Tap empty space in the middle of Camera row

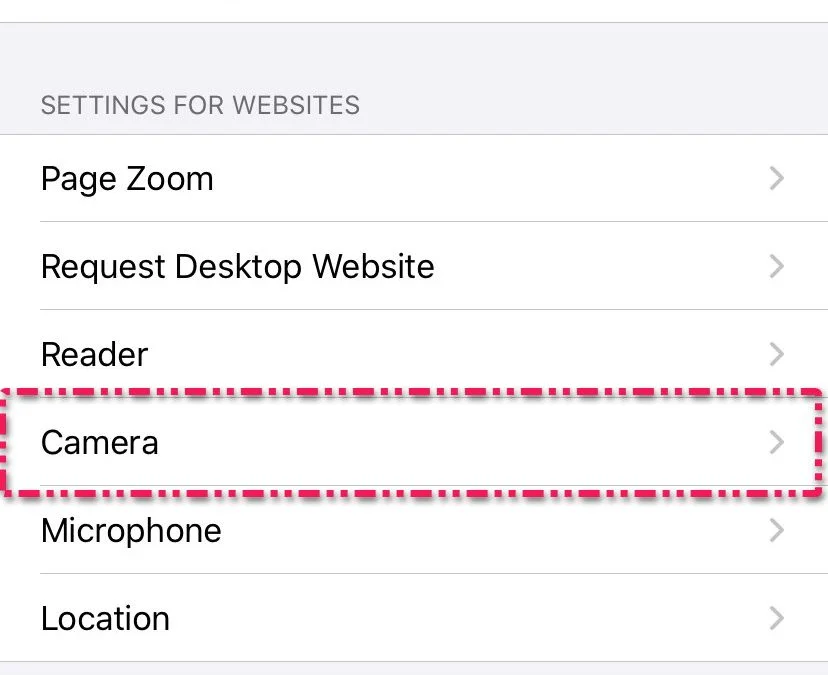[450, 442]
